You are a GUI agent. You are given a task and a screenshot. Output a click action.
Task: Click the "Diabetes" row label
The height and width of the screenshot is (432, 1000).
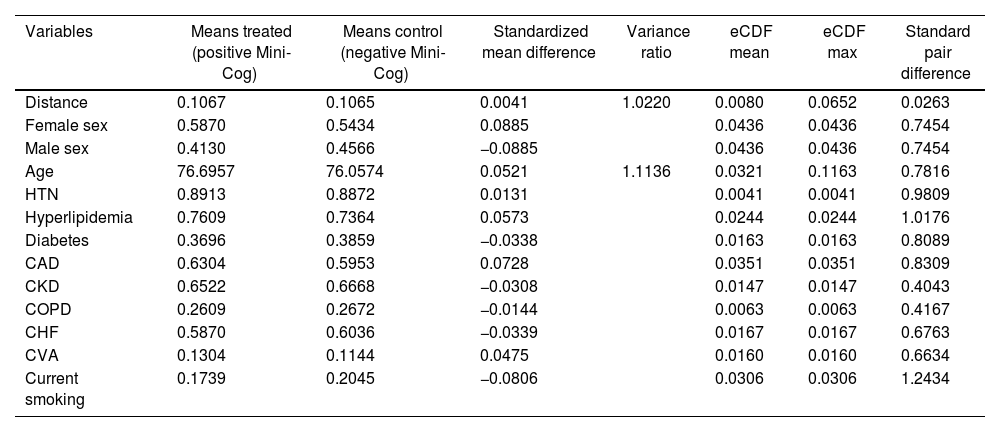coord(58,240)
